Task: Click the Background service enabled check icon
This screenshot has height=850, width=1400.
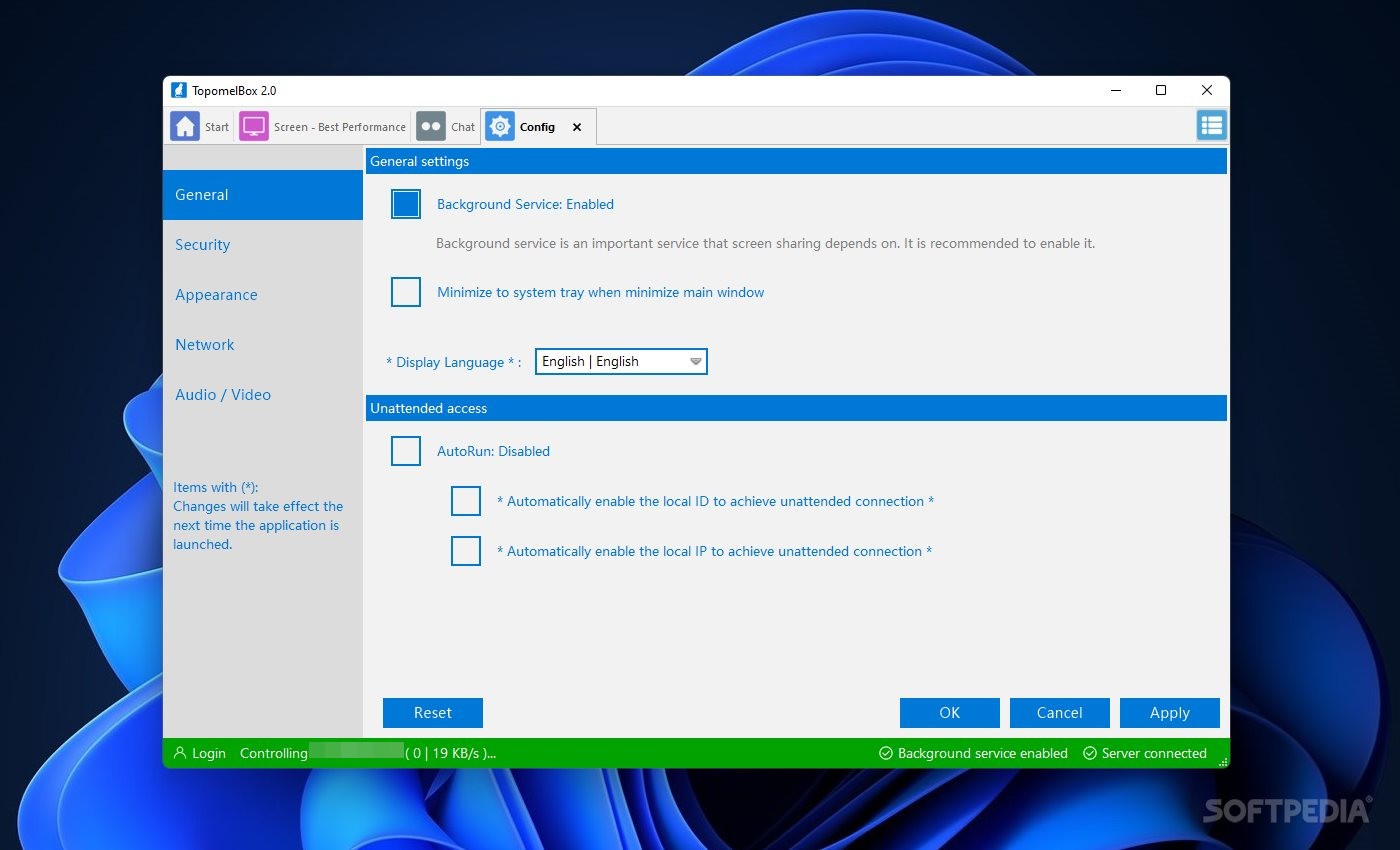Action: [885, 753]
